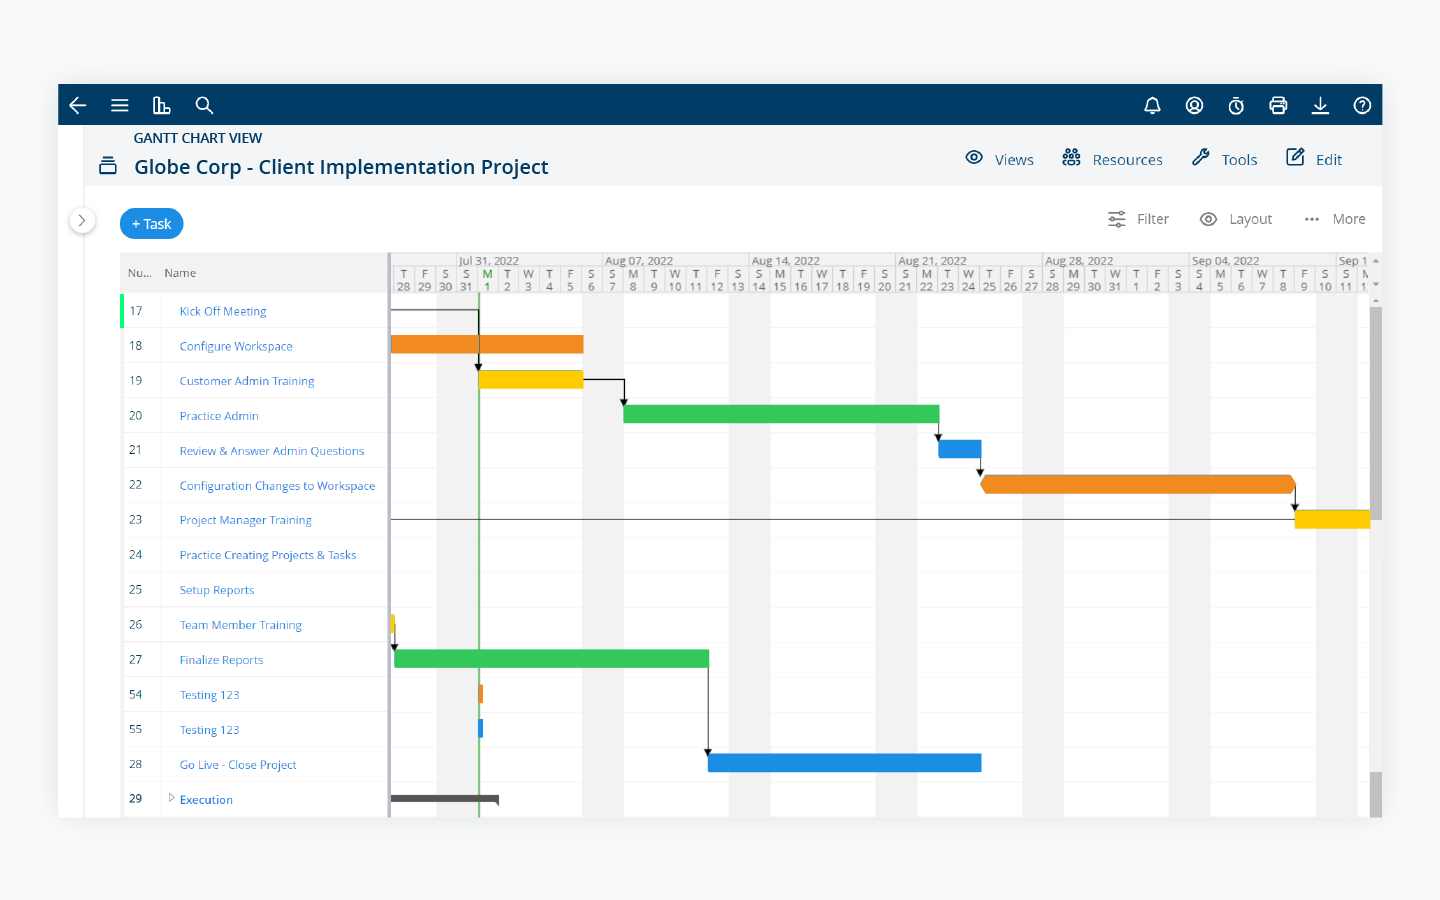This screenshot has height=900, width=1440.
Task: Click the search magnifier icon
Action: pyautogui.click(x=204, y=105)
